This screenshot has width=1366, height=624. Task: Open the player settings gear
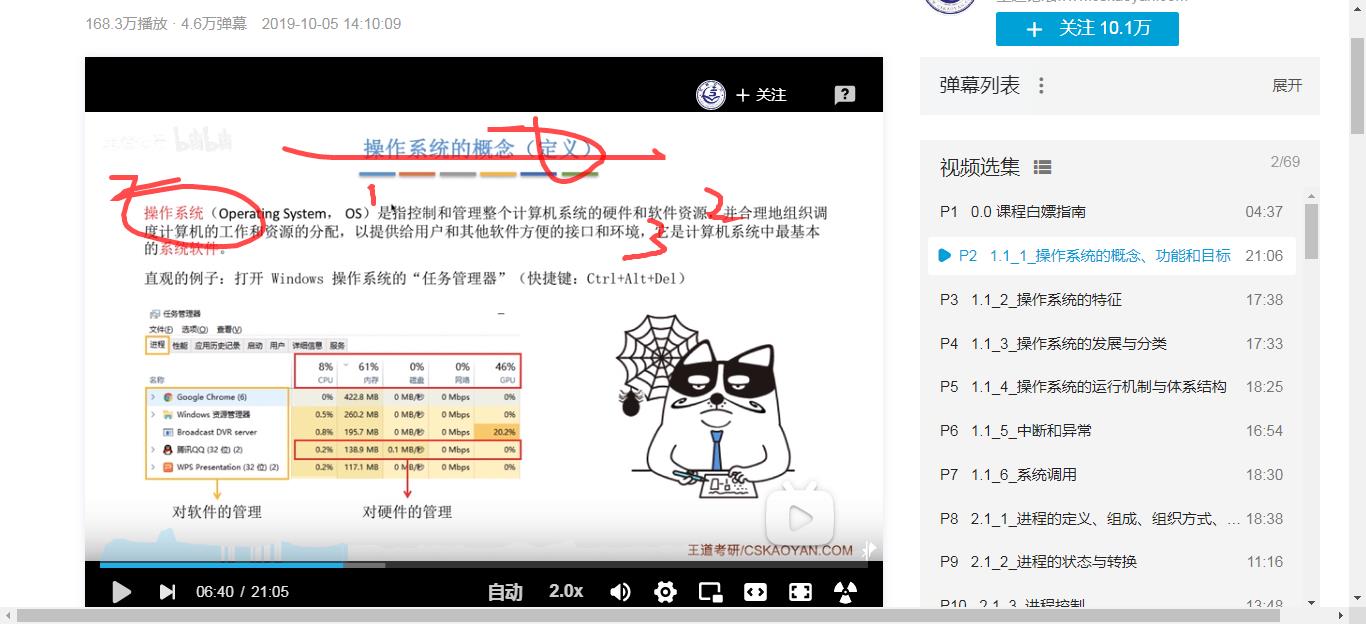(x=665, y=592)
